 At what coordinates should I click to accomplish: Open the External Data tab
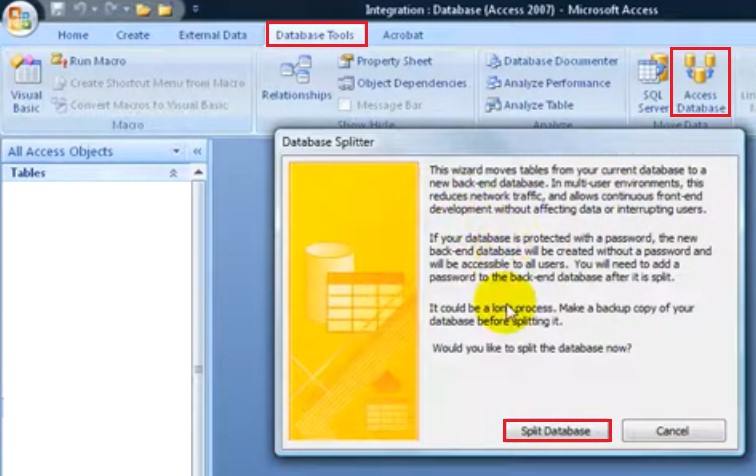click(213, 35)
